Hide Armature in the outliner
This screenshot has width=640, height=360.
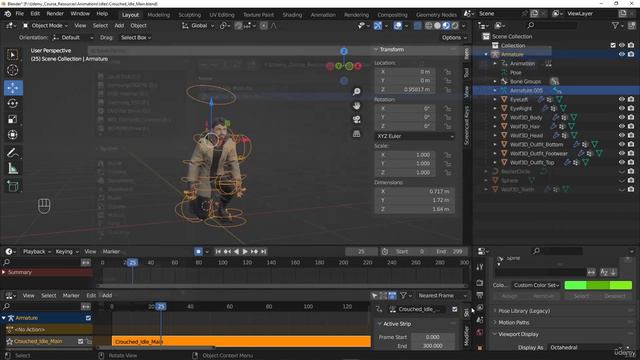pos(622,54)
